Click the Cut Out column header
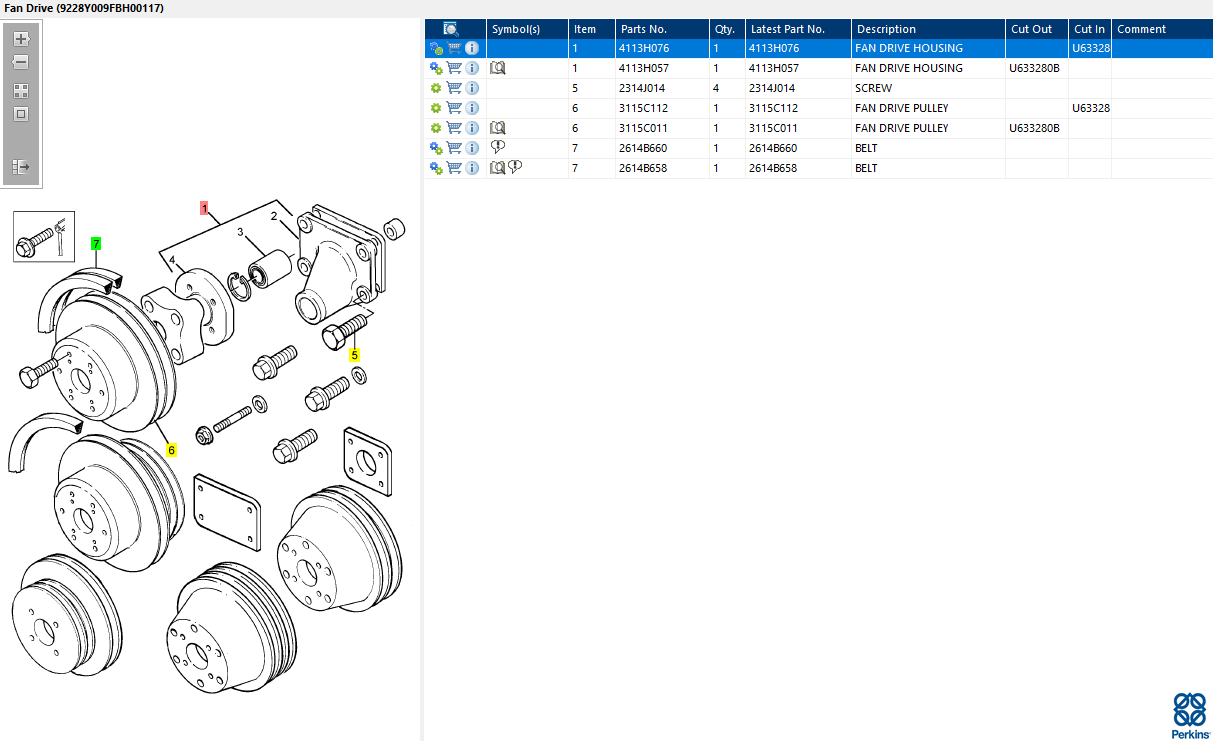Image resolution: width=1213 pixels, height=741 pixels. click(1035, 29)
